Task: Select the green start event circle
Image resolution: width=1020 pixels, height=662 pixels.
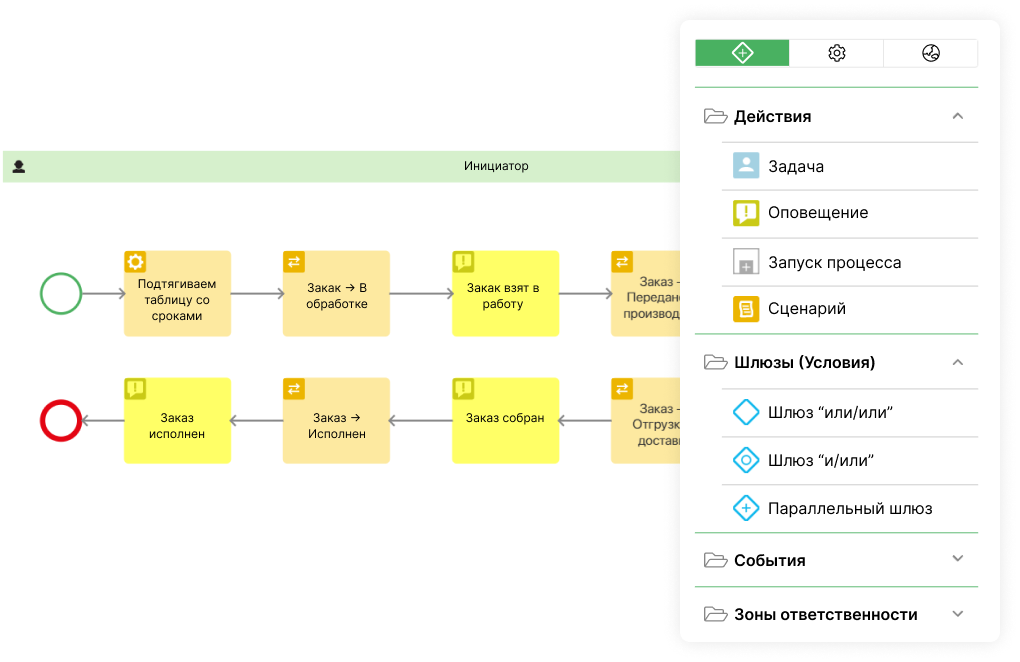Action: coord(61,293)
